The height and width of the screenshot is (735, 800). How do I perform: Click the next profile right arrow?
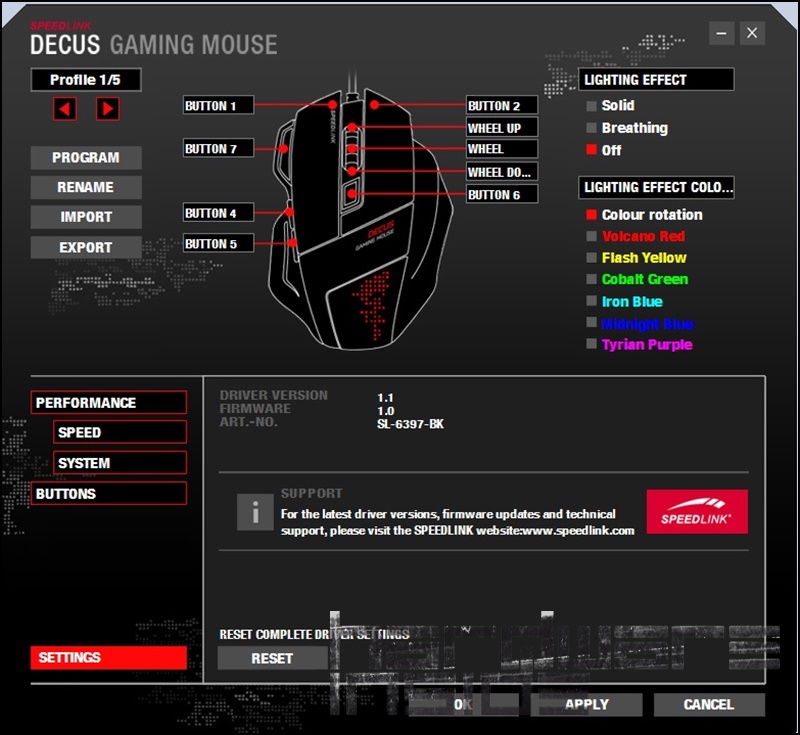pos(108,108)
